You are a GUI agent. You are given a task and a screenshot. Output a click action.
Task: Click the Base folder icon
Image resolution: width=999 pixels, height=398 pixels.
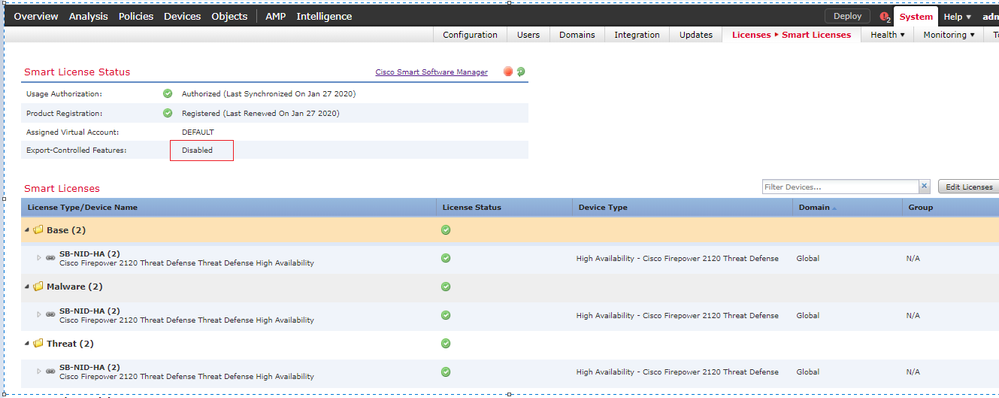(38, 230)
